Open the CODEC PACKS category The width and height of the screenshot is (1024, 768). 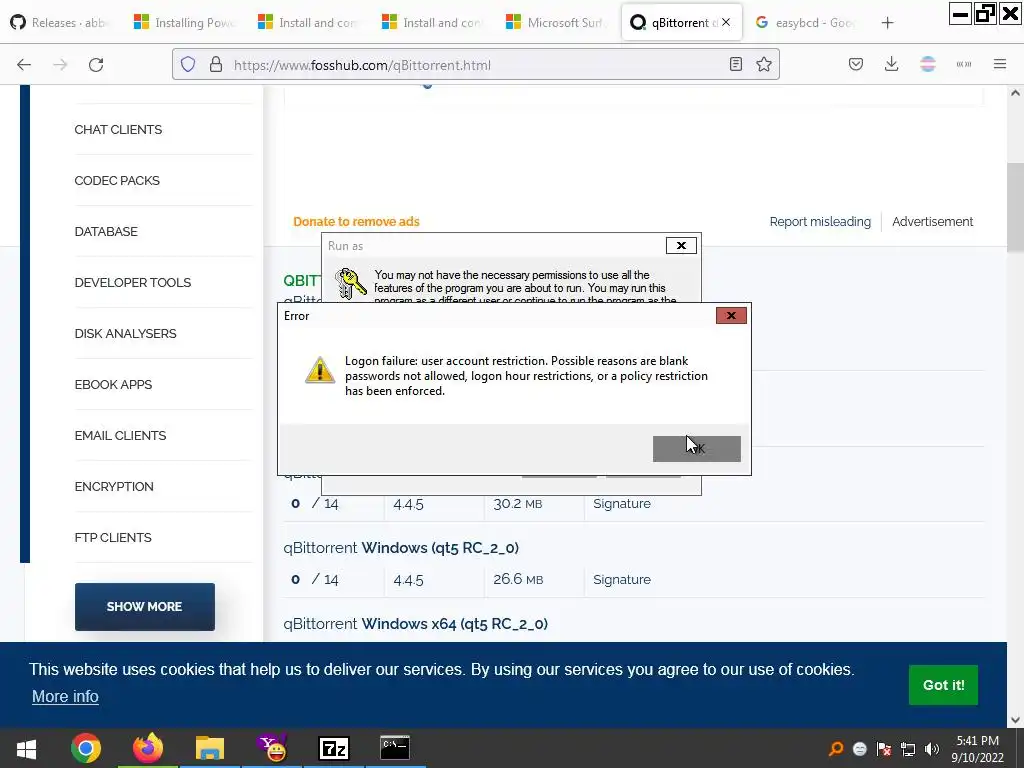tap(117, 180)
